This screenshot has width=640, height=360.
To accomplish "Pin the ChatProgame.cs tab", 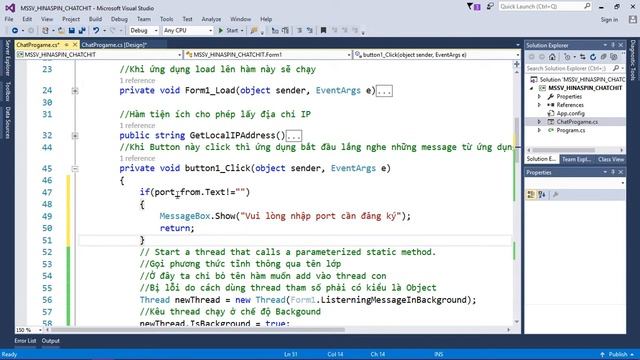I will tap(67, 44).
